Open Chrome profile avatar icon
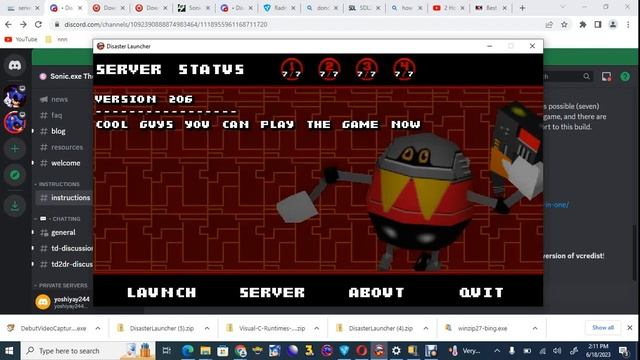Screen dimensions: 640x360 point(613,24)
